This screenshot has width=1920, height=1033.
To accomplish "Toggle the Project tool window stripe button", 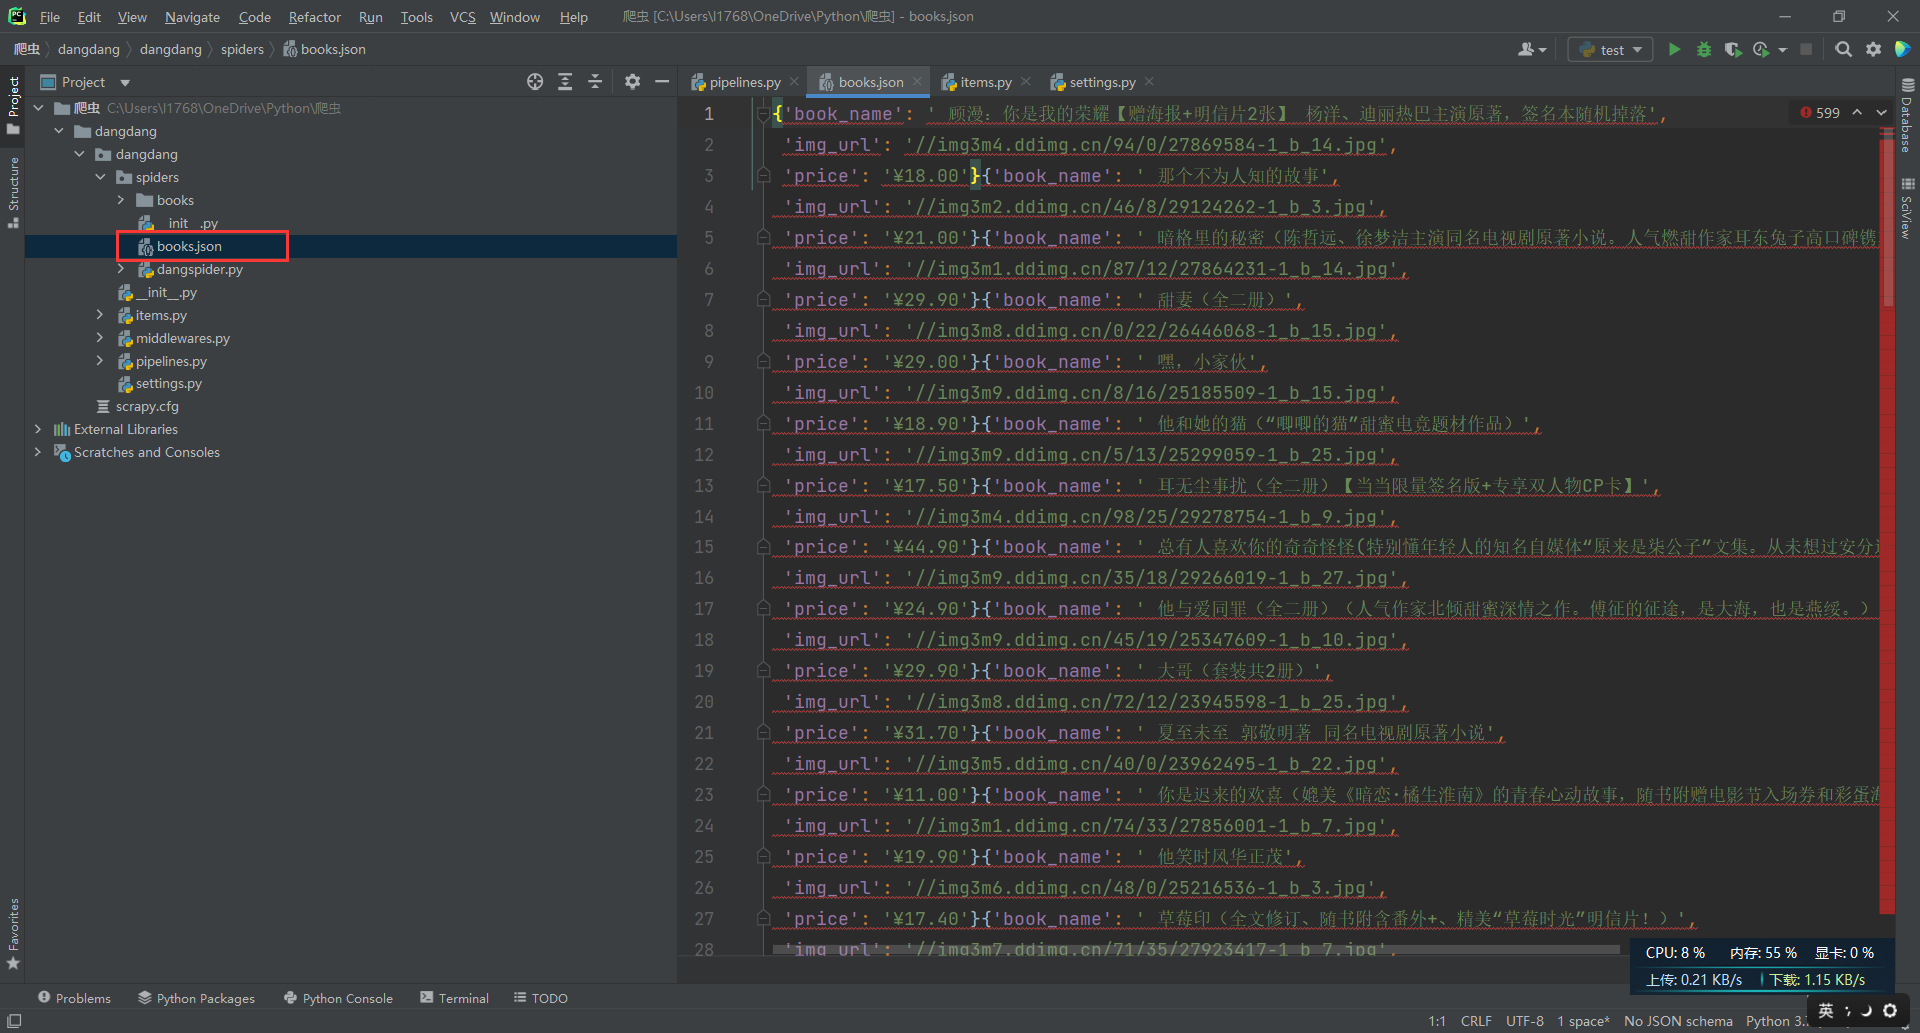I will 14,105.
